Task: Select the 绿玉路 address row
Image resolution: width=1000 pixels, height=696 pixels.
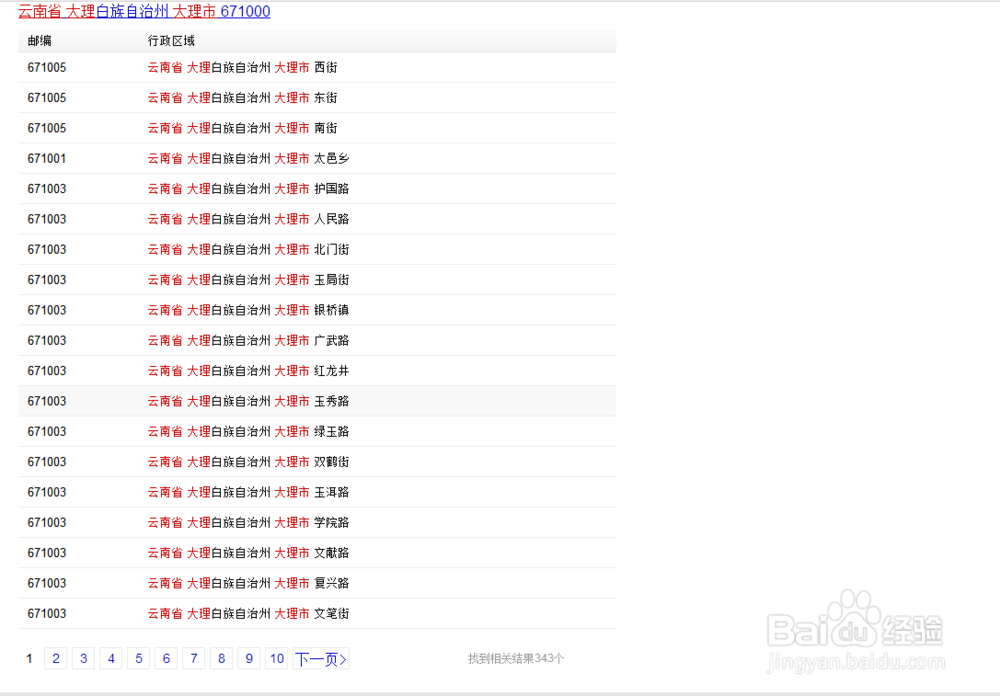Action: point(317,431)
